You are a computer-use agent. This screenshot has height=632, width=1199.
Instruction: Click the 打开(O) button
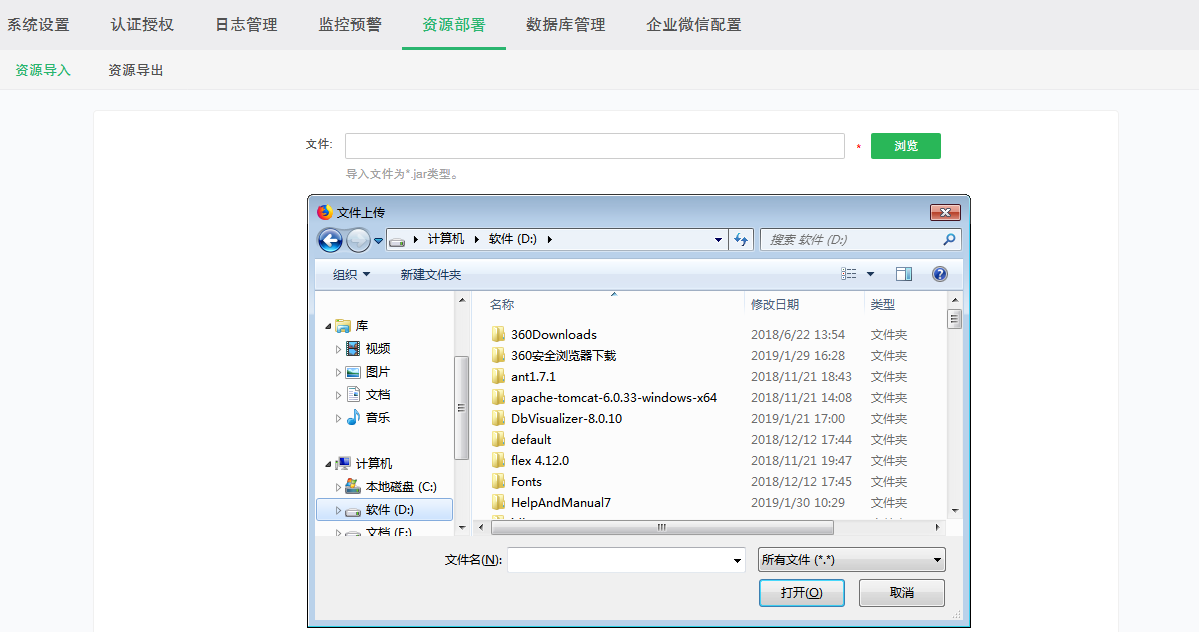(802, 593)
